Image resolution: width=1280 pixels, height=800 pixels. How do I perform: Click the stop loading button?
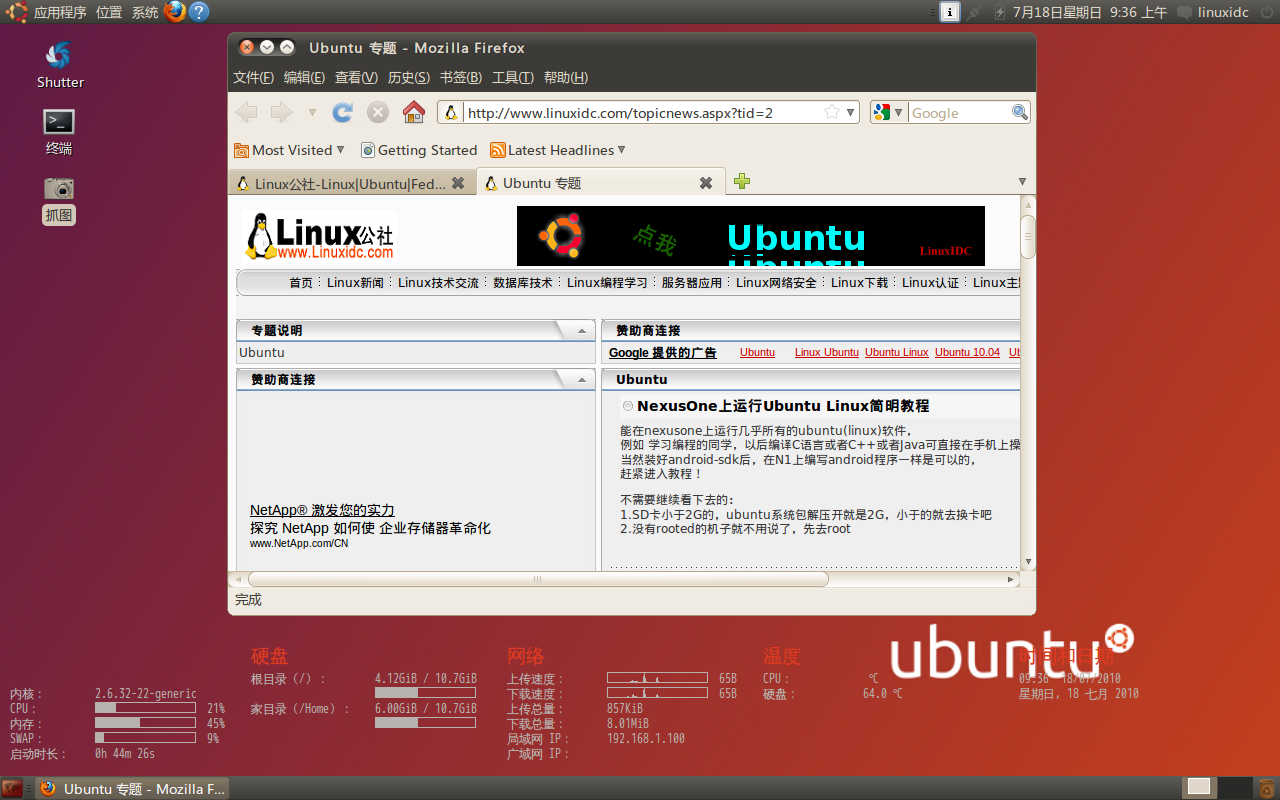[378, 112]
